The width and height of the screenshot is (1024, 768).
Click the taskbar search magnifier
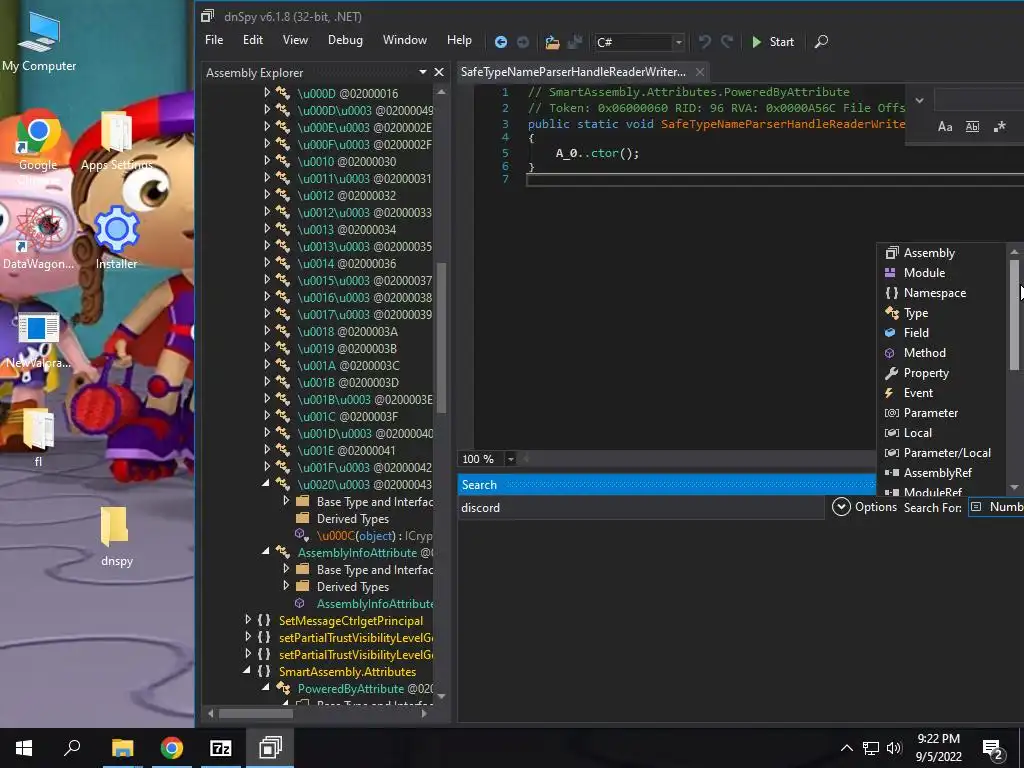(x=72, y=748)
